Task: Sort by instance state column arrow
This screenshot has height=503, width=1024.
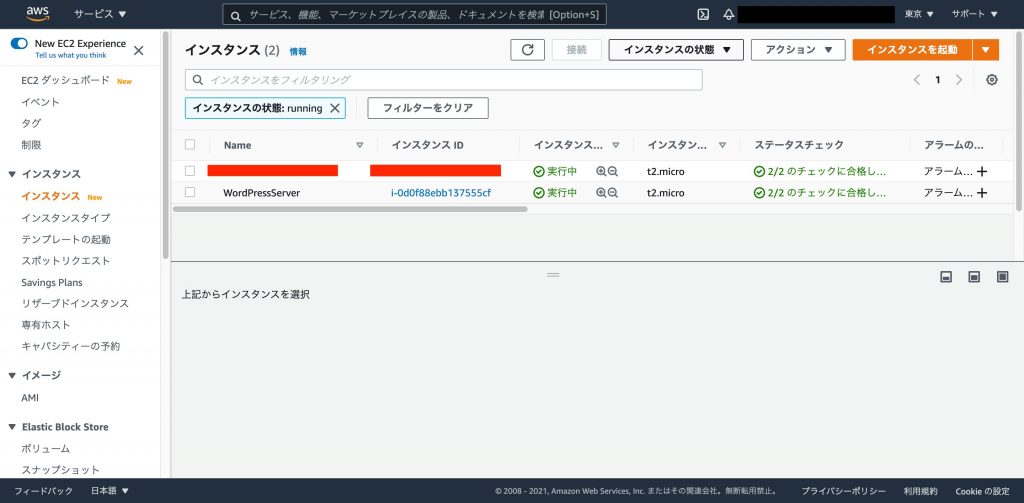Action: tap(615, 145)
